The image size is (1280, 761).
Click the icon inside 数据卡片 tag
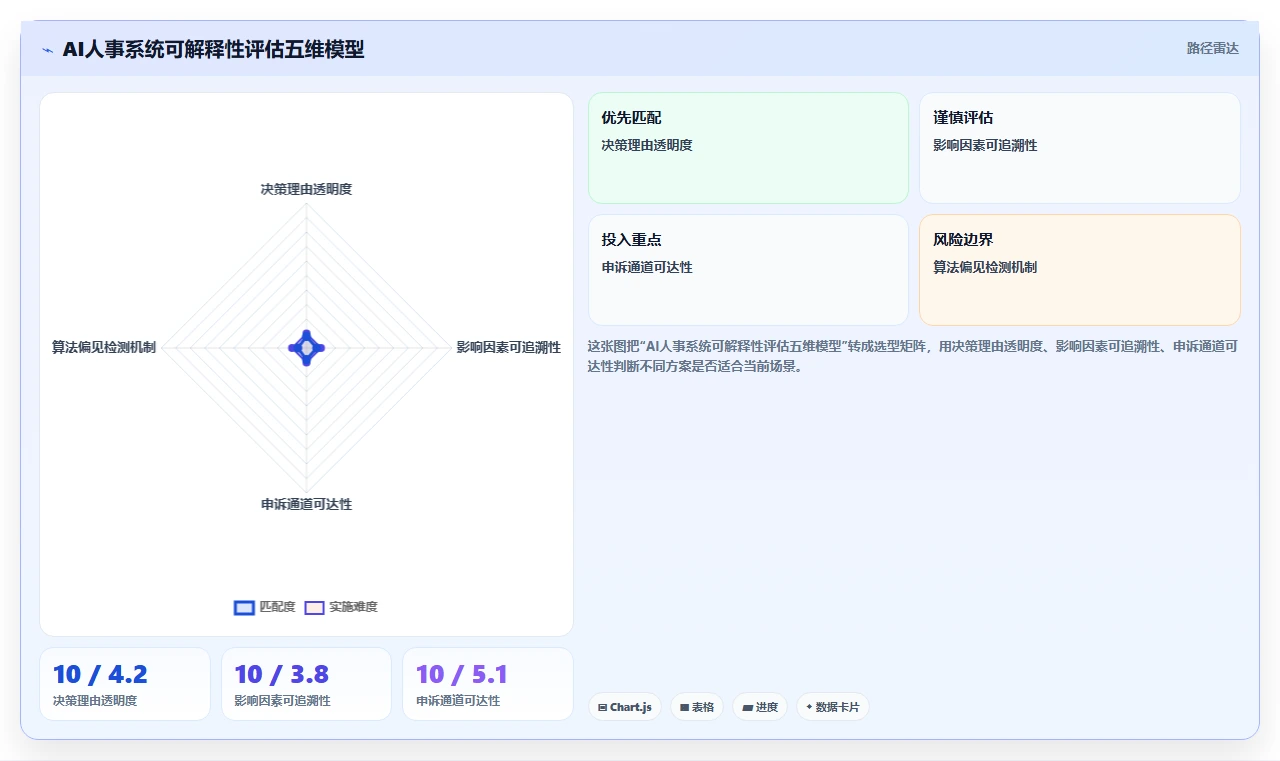809,707
